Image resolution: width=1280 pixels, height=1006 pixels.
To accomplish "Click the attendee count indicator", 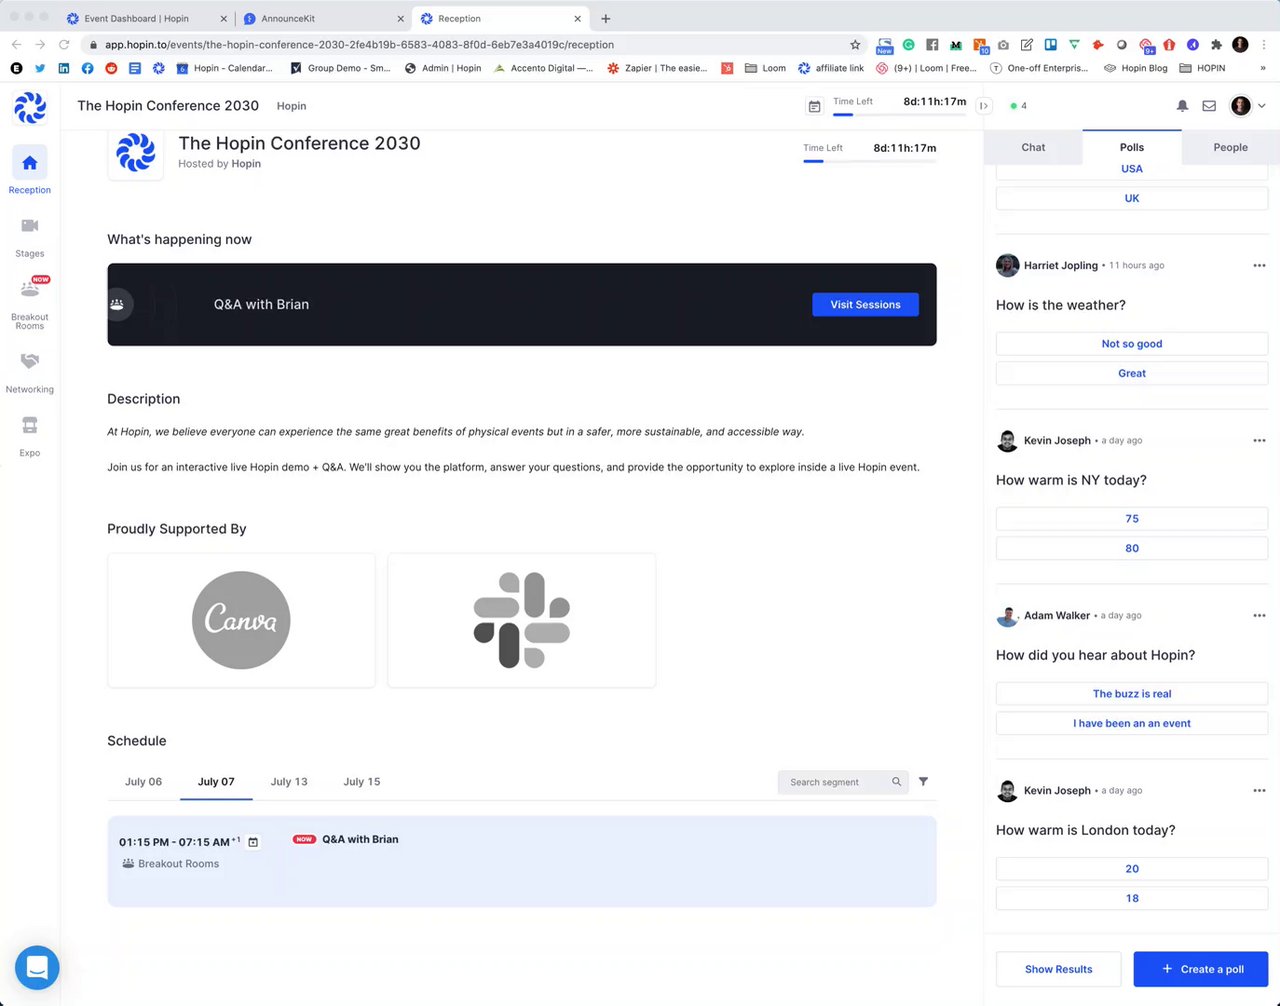I will [x=1019, y=106].
